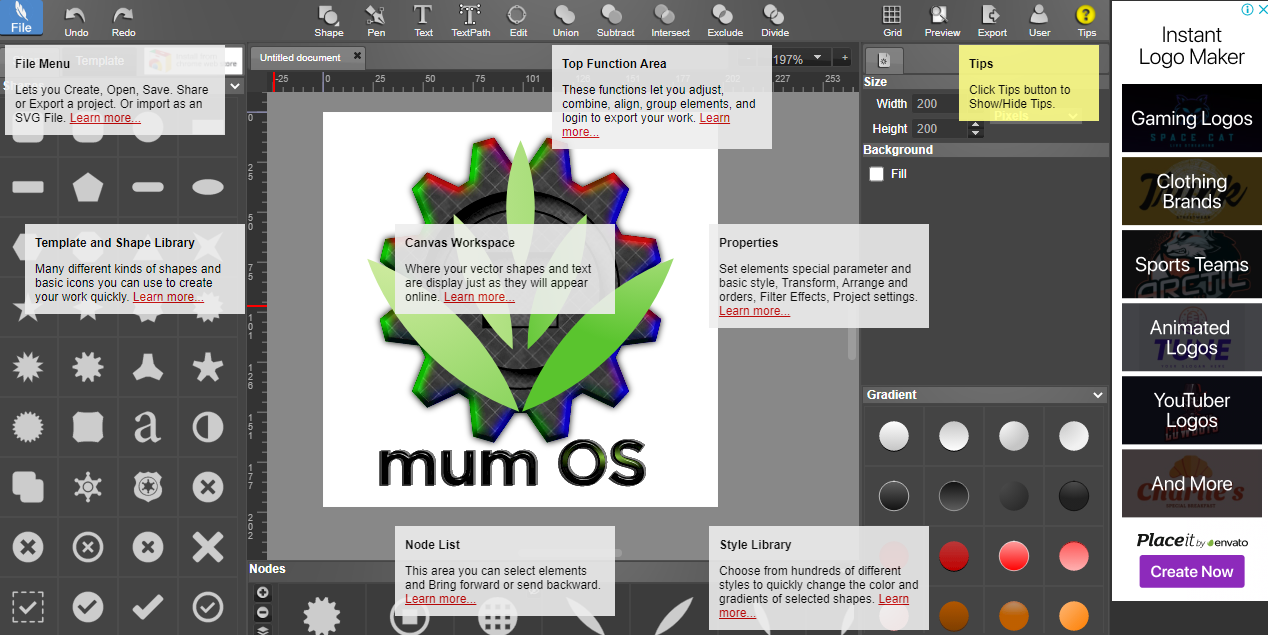Select the Shape tool
The height and width of the screenshot is (635, 1268).
(328, 20)
